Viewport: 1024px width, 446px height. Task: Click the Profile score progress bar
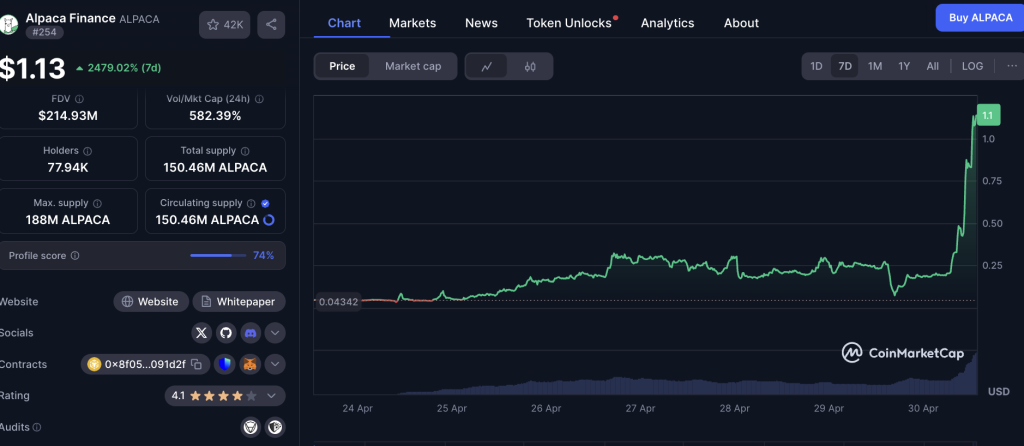(217, 255)
